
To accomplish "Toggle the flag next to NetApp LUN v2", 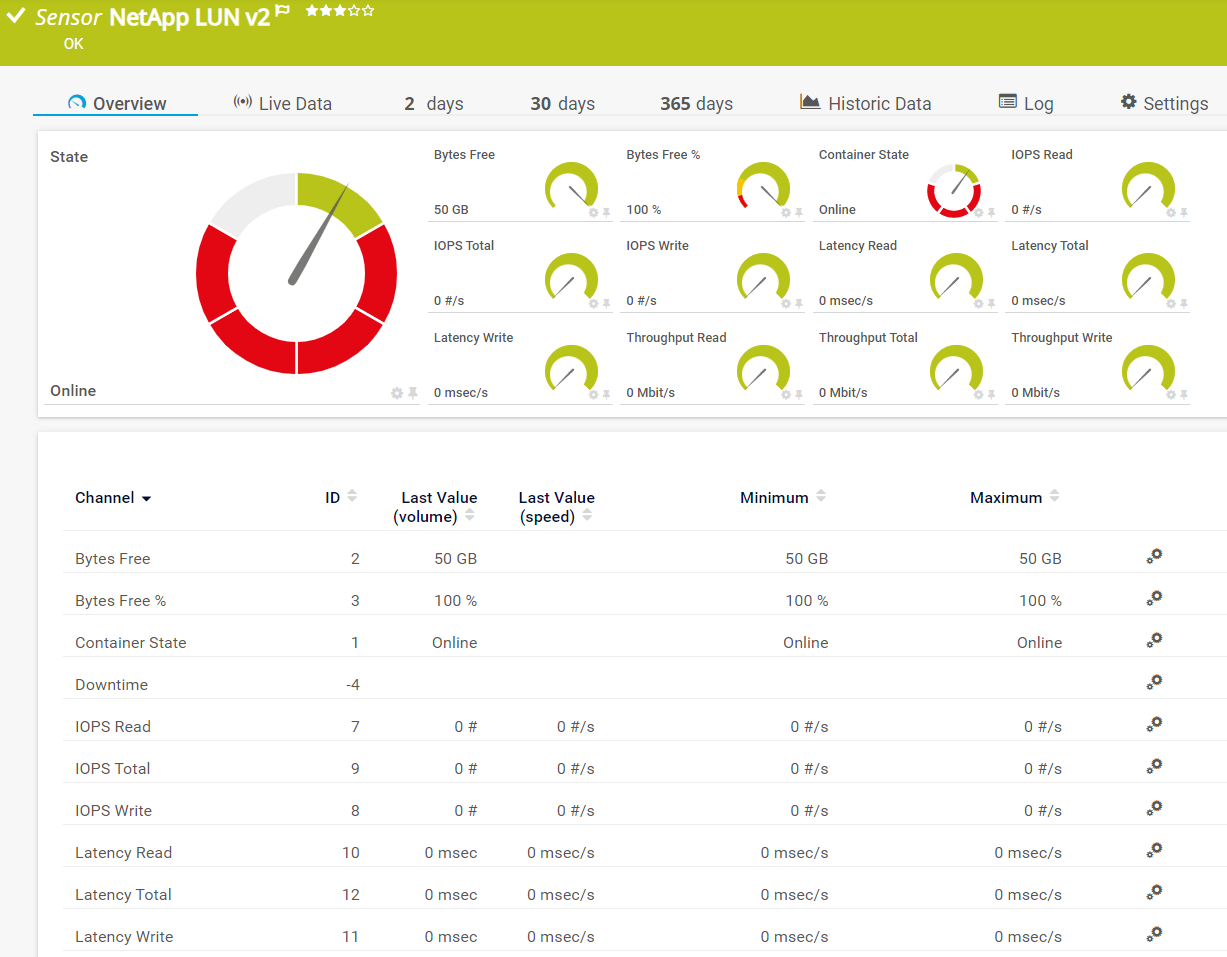I will pos(283,12).
